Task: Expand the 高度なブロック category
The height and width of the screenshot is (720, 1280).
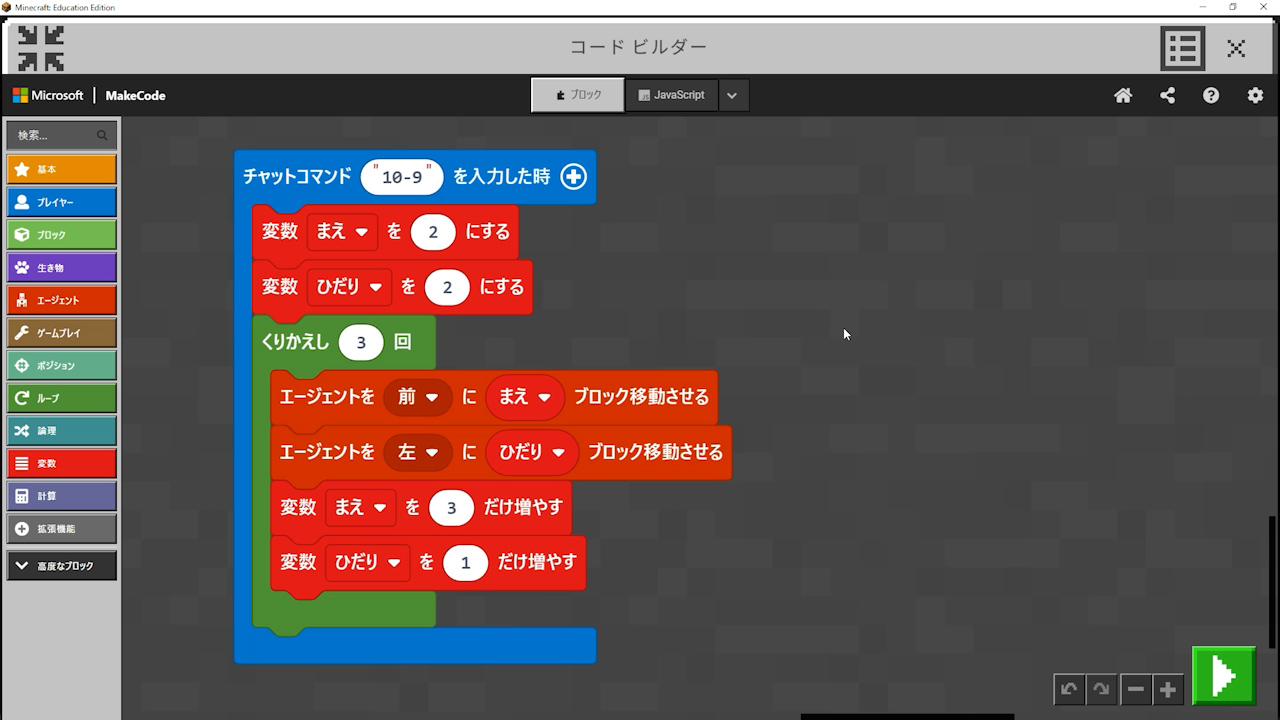Action: 61,566
